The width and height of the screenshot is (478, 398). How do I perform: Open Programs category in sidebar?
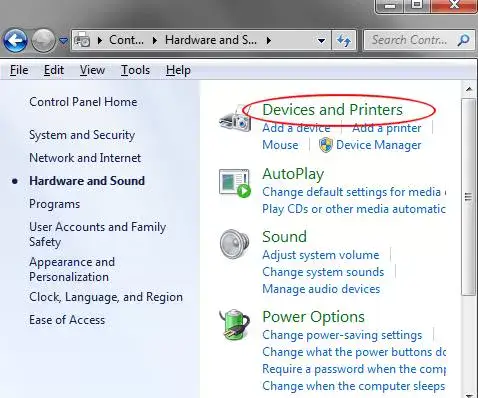coord(55,204)
